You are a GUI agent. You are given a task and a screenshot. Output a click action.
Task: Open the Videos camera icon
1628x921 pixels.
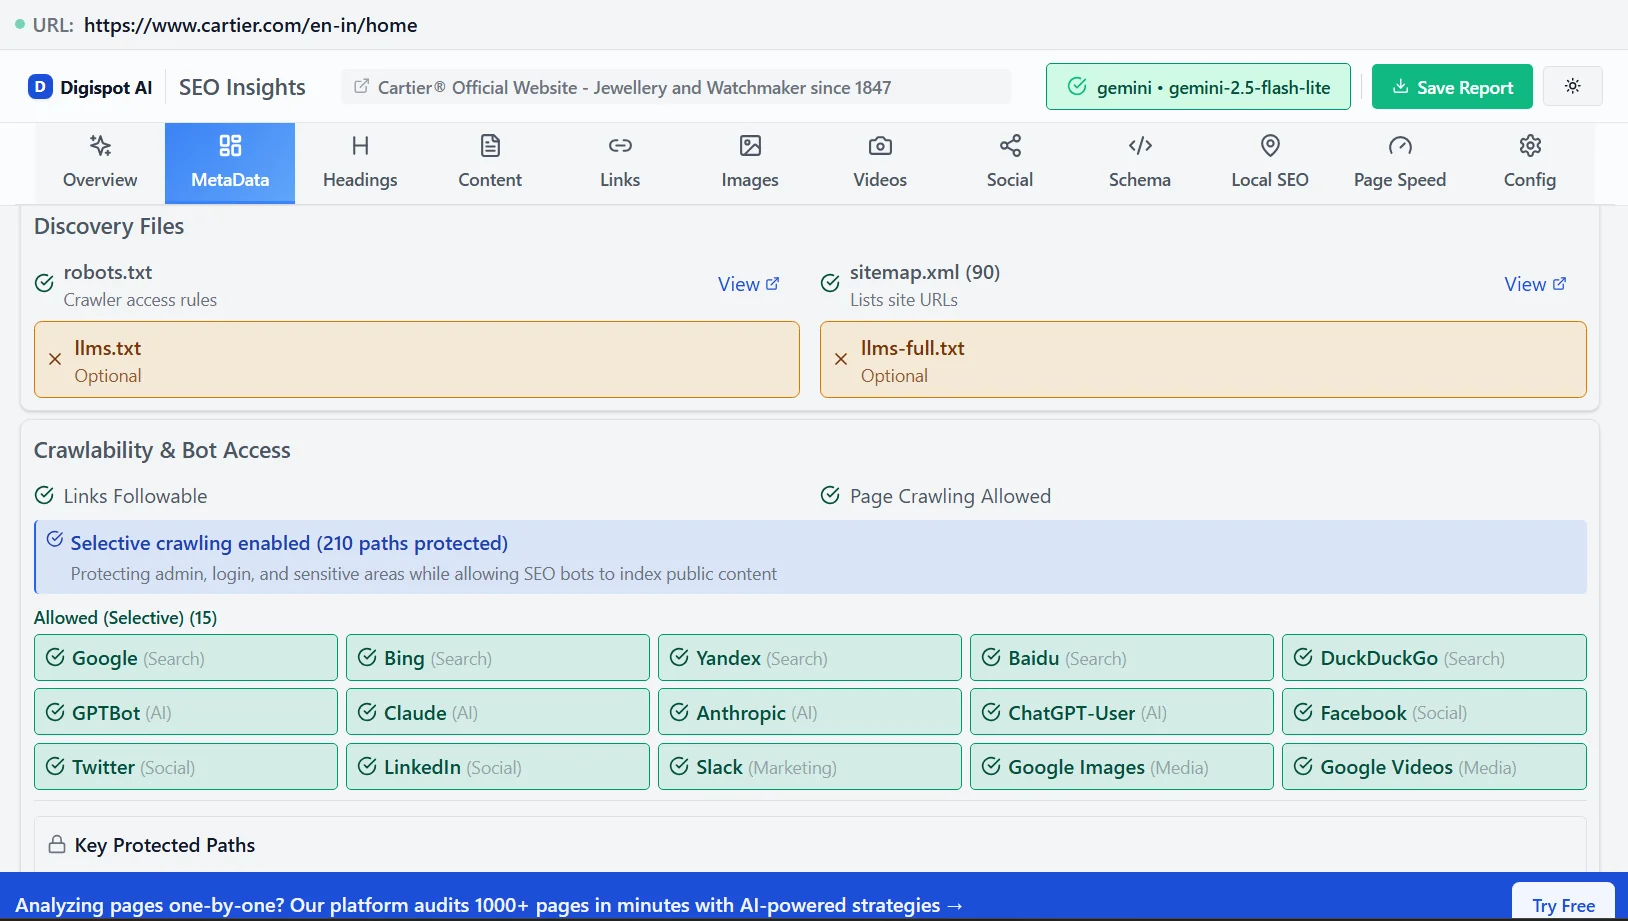[x=880, y=146]
